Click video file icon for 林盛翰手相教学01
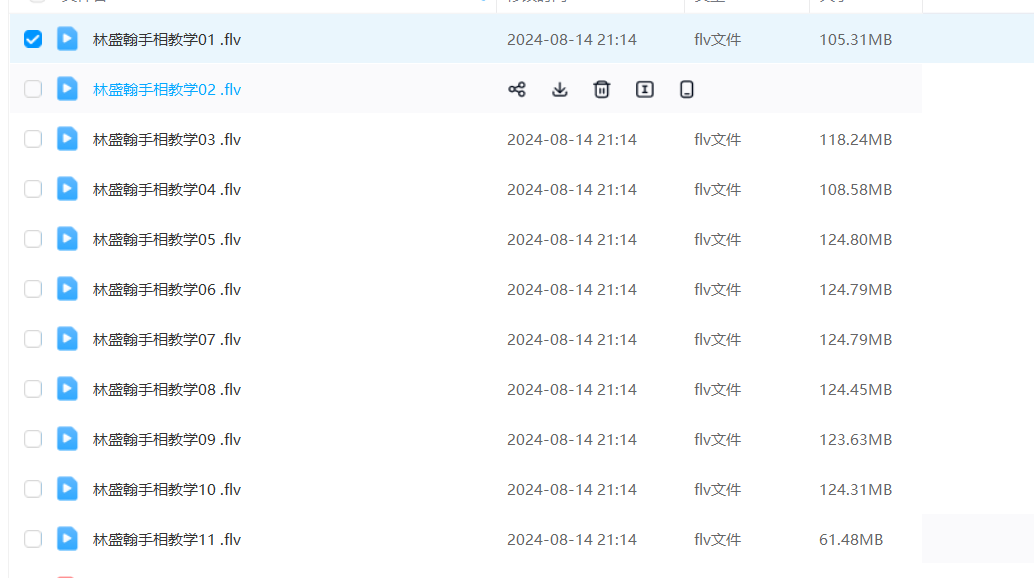Screen dimensions: 1034x578 67,39
